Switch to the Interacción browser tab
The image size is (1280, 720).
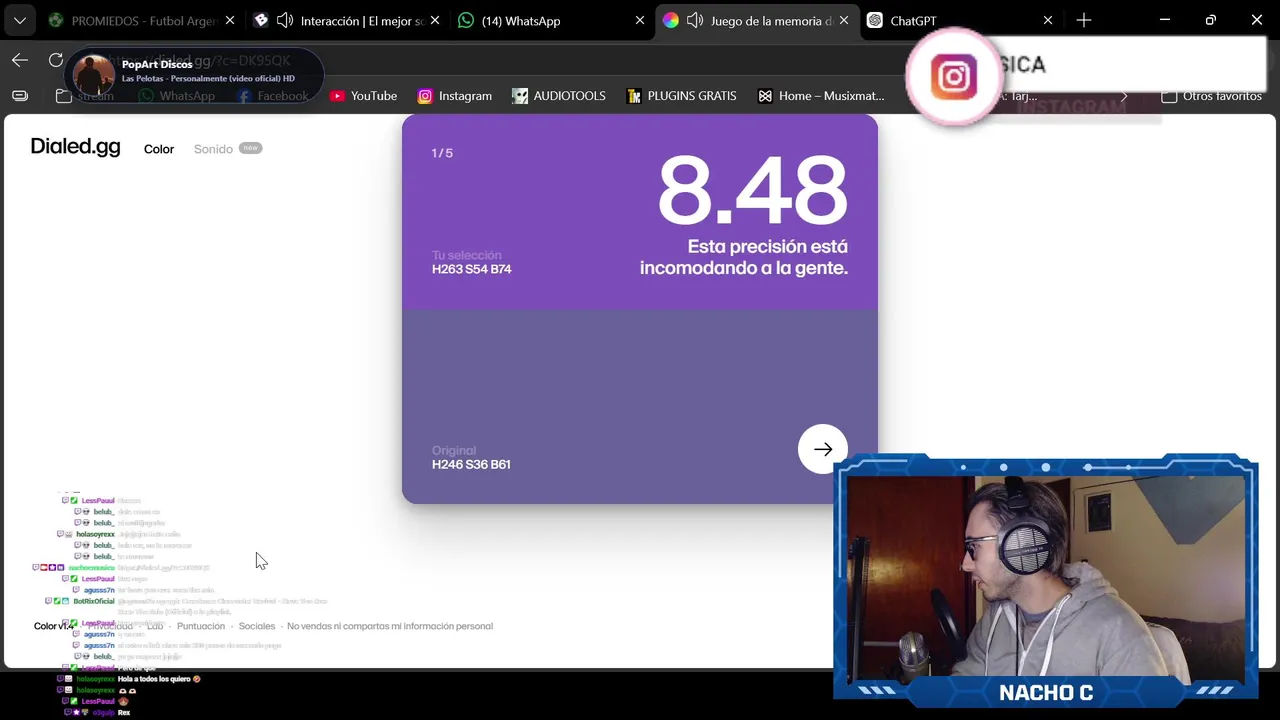tap(346, 20)
